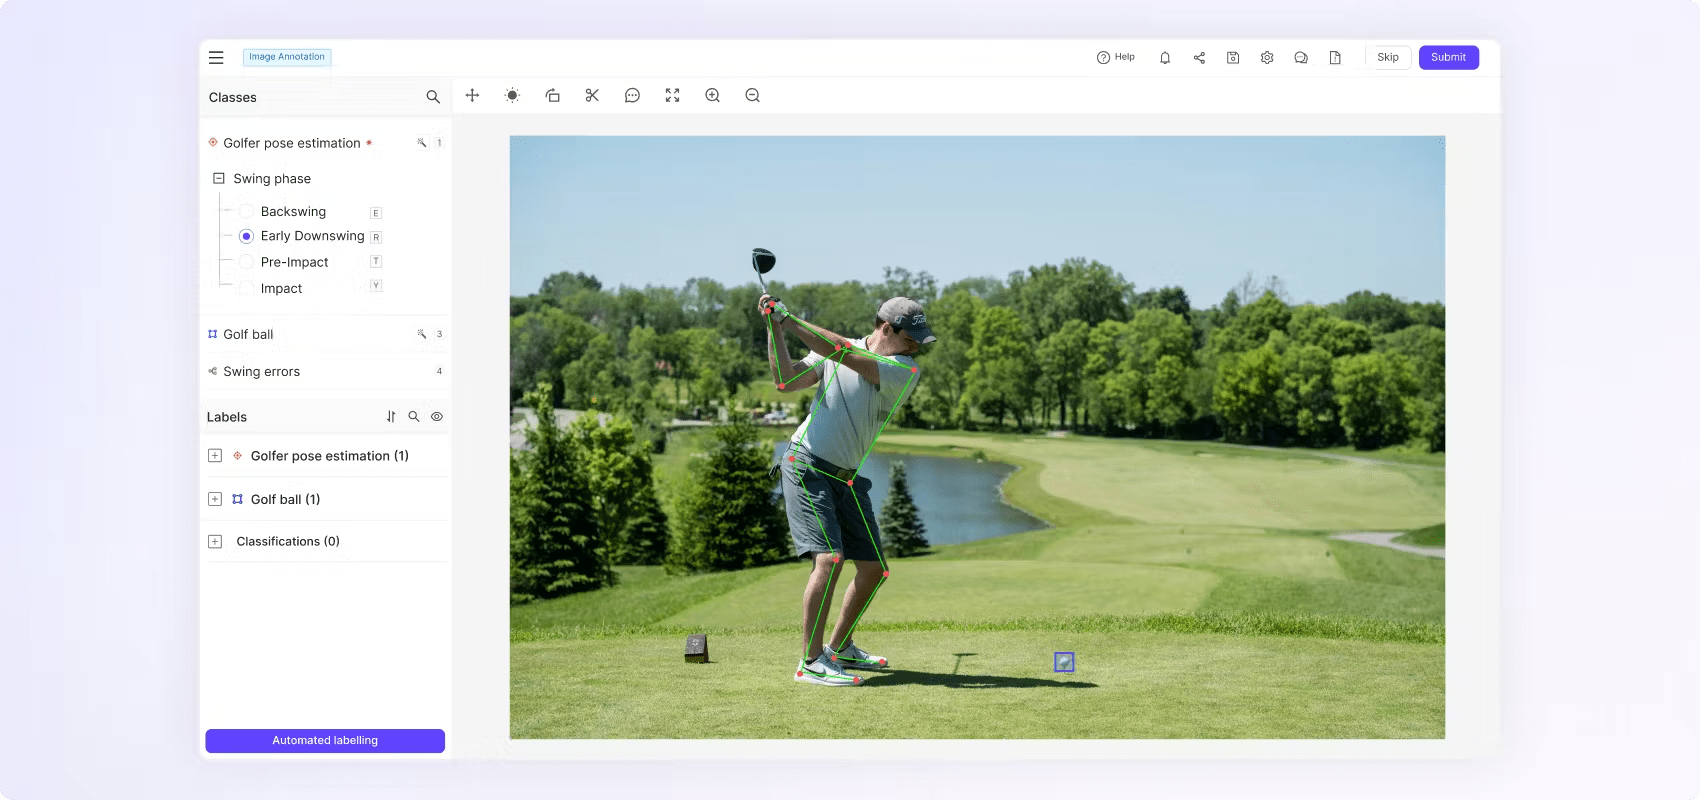Viewport: 1700px width, 800px height.
Task: Open notifications bell
Action: pyautogui.click(x=1165, y=58)
